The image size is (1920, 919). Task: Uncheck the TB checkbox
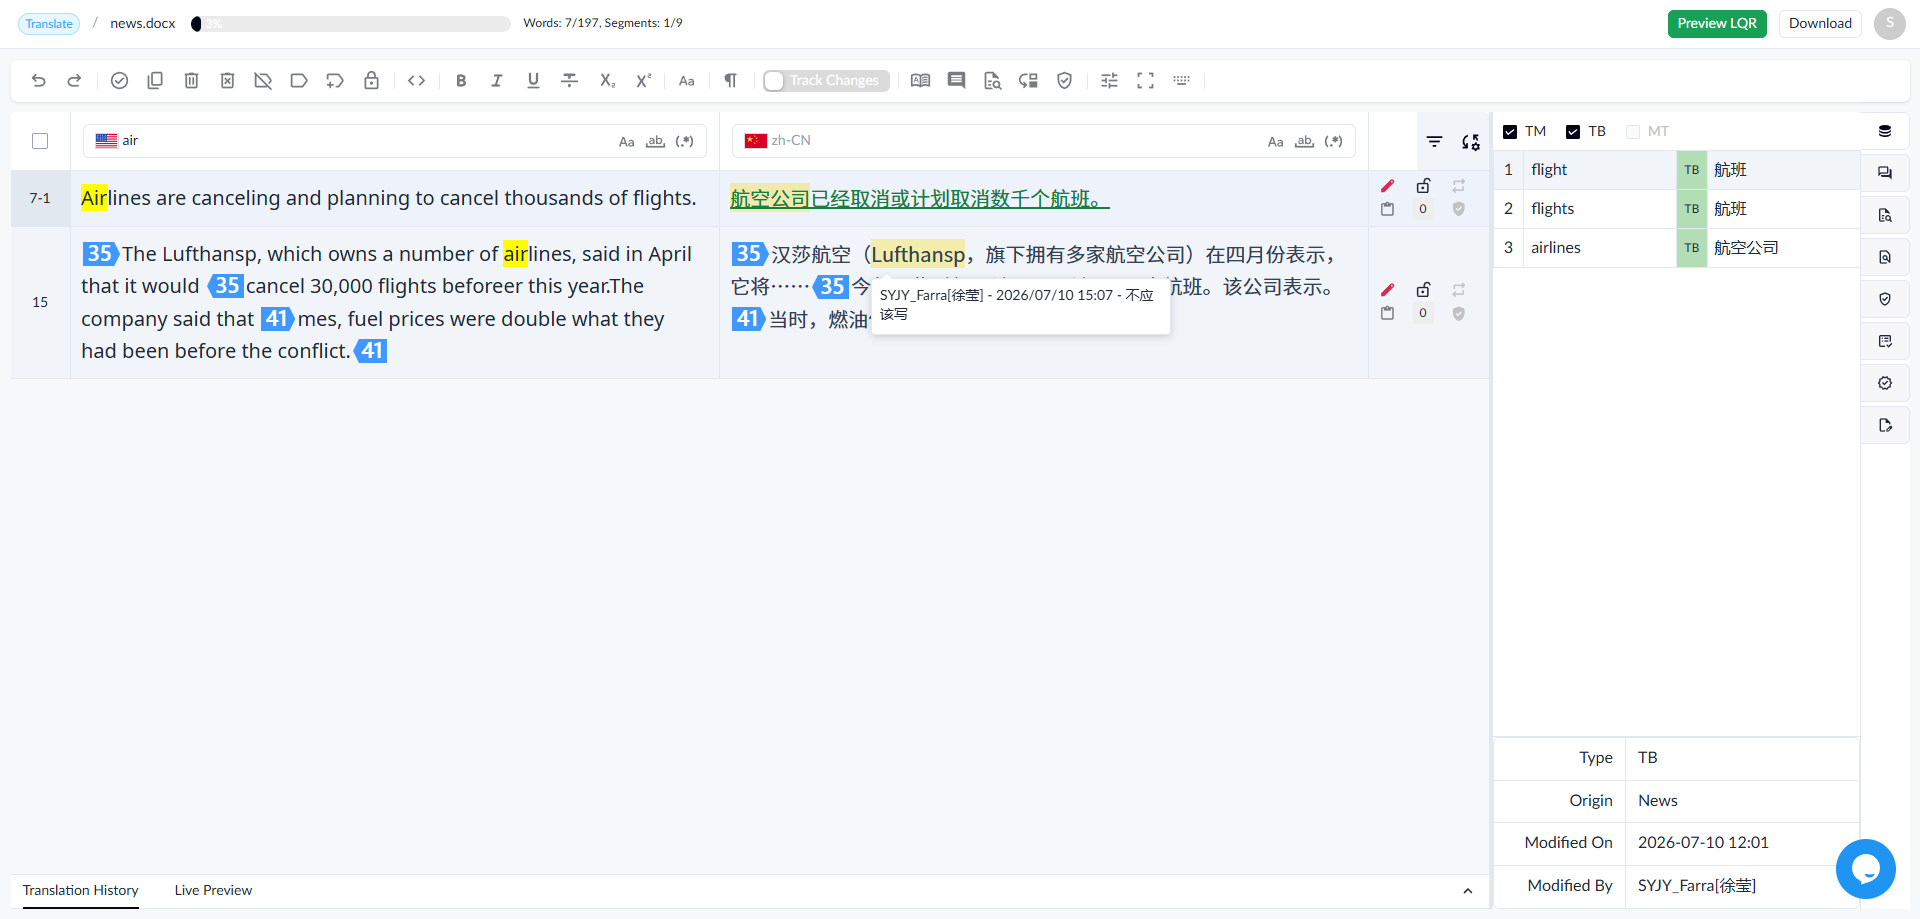pyautogui.click(x=1573, y=132)
